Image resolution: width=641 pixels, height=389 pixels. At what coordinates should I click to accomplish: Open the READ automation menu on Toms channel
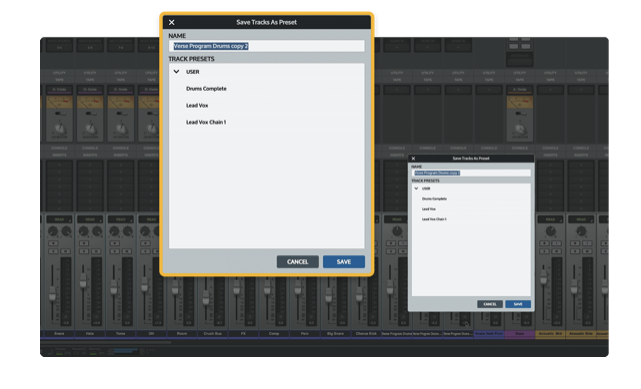(x=121, y=219)
